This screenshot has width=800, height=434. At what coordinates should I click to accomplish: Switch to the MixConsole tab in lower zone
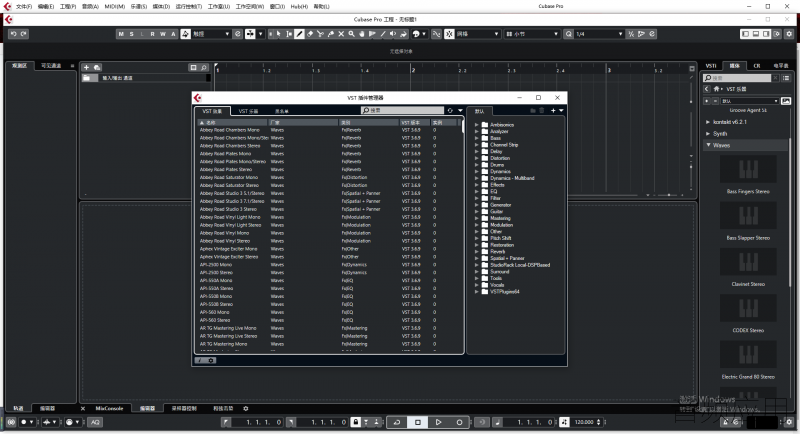(x=110, y=409)
